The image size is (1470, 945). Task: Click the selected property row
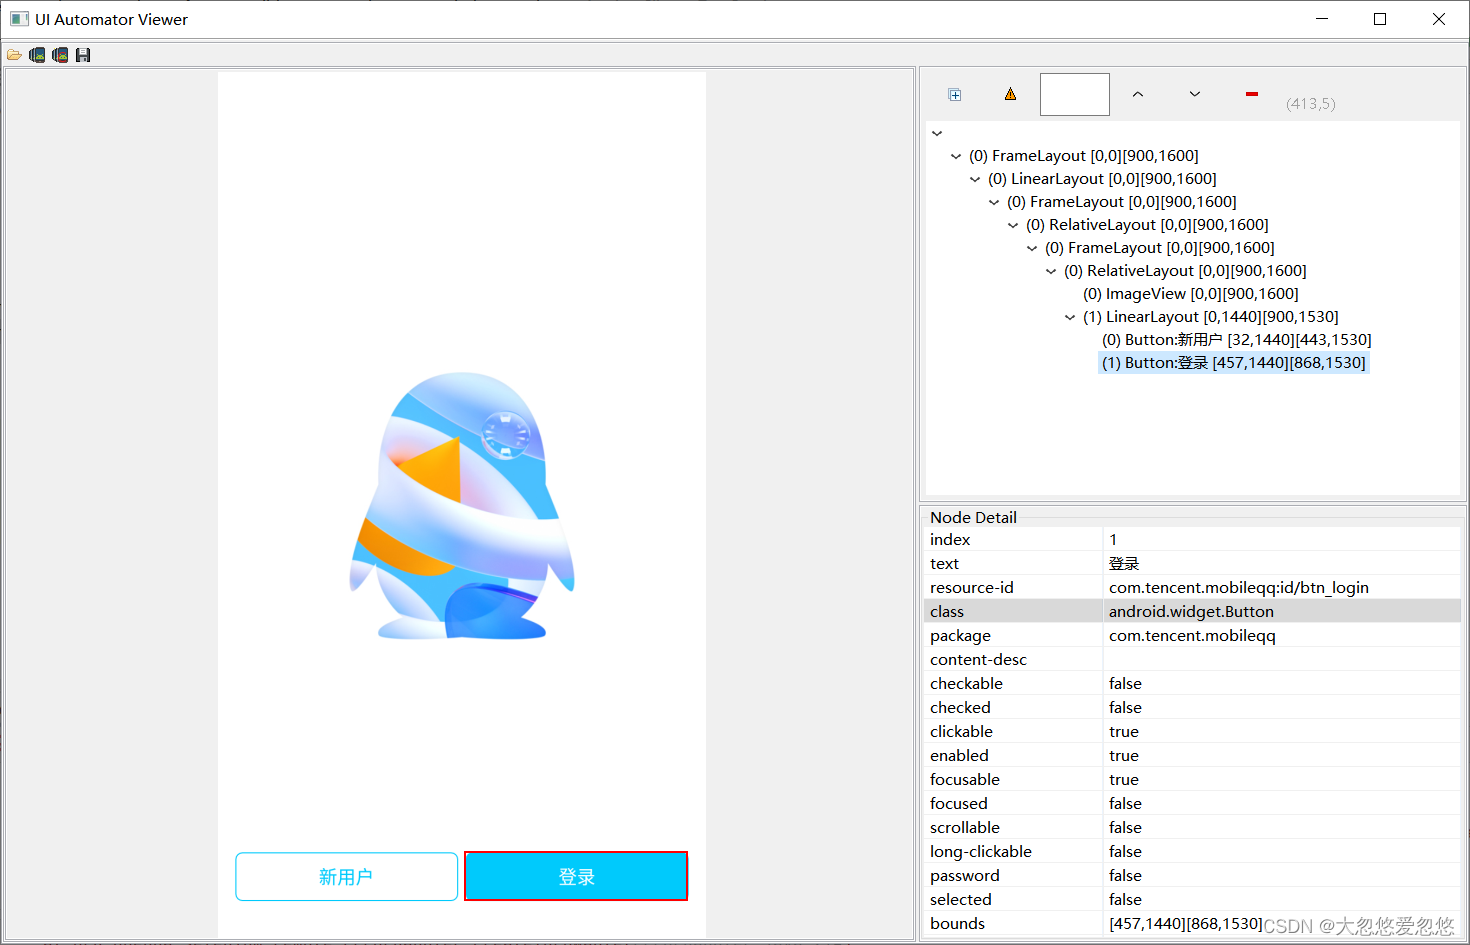[1192, 900]
